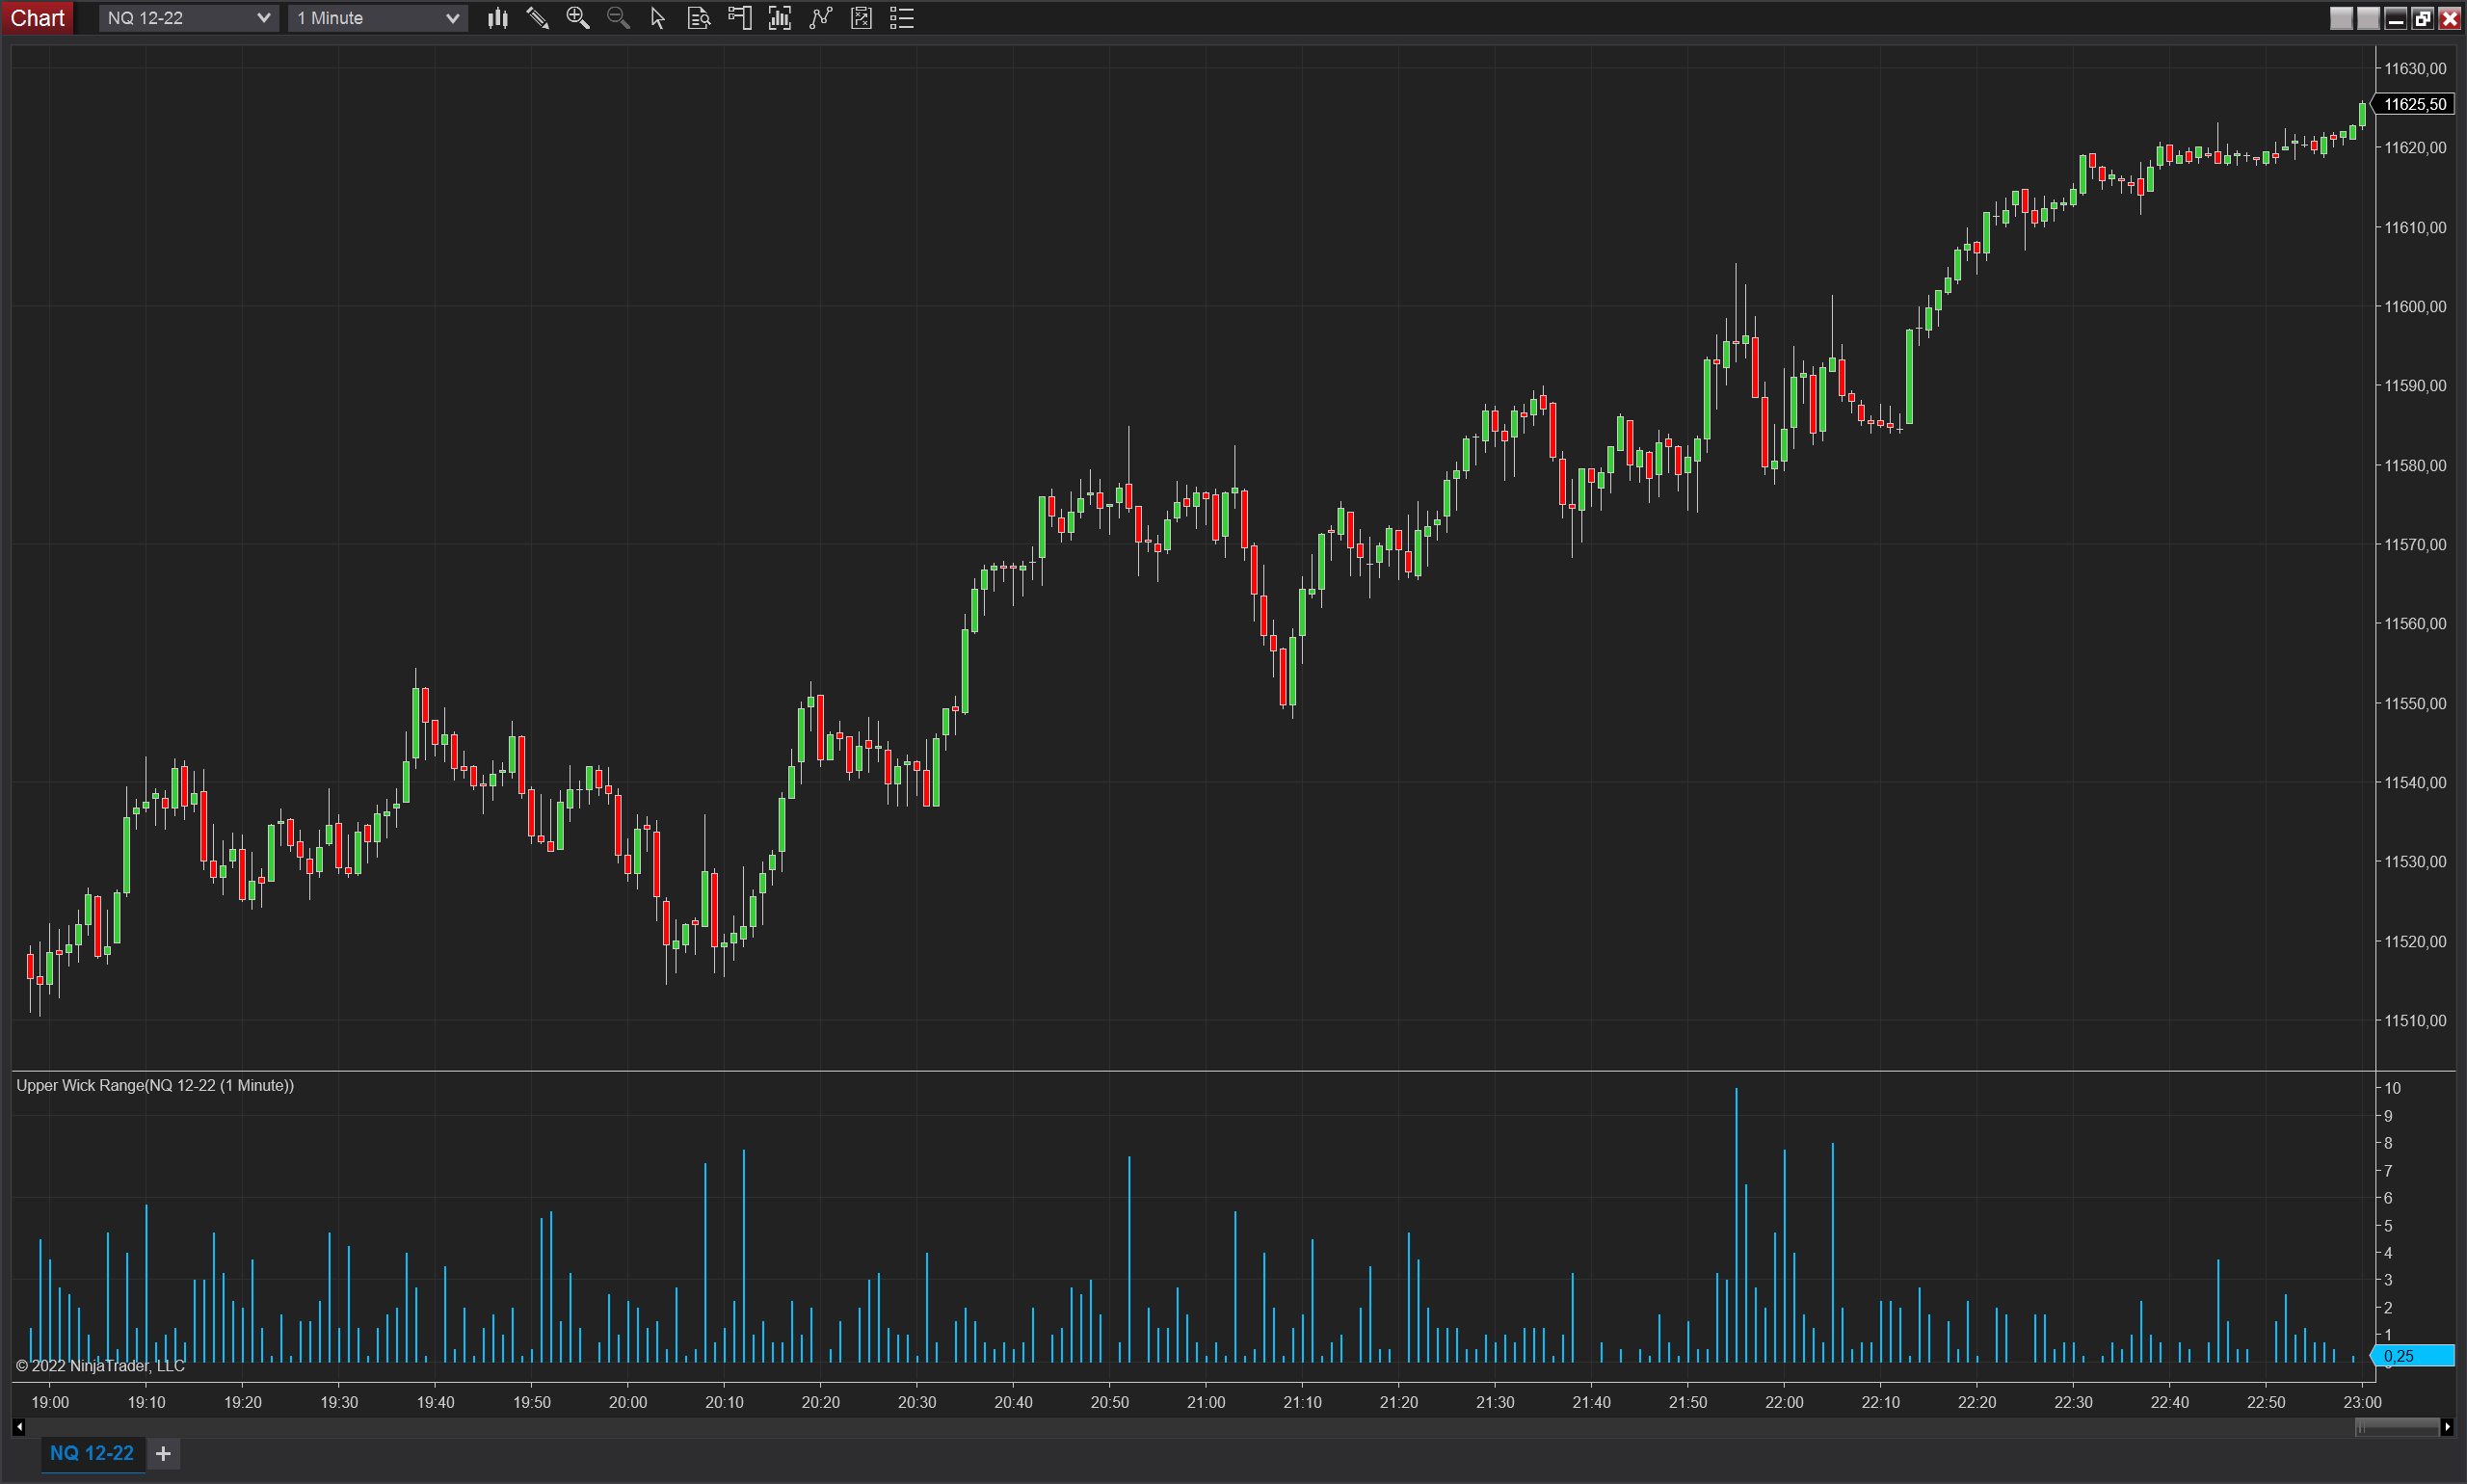This screenshot has height=1484, width=2467.
Task: Click the indicator value marker 0,25
Action: point(2414,1356)
